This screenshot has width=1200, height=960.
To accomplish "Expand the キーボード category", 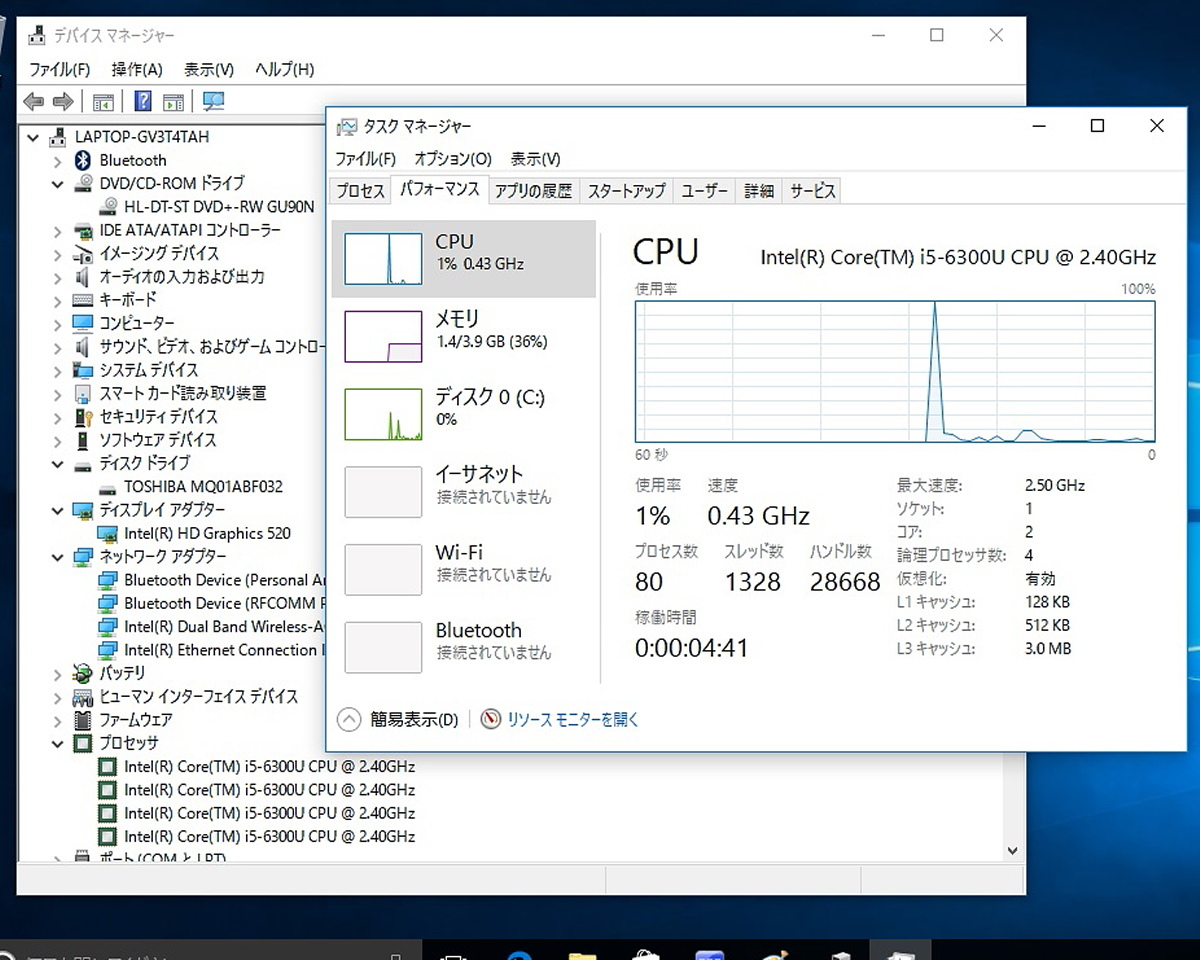I will [58, 300].
